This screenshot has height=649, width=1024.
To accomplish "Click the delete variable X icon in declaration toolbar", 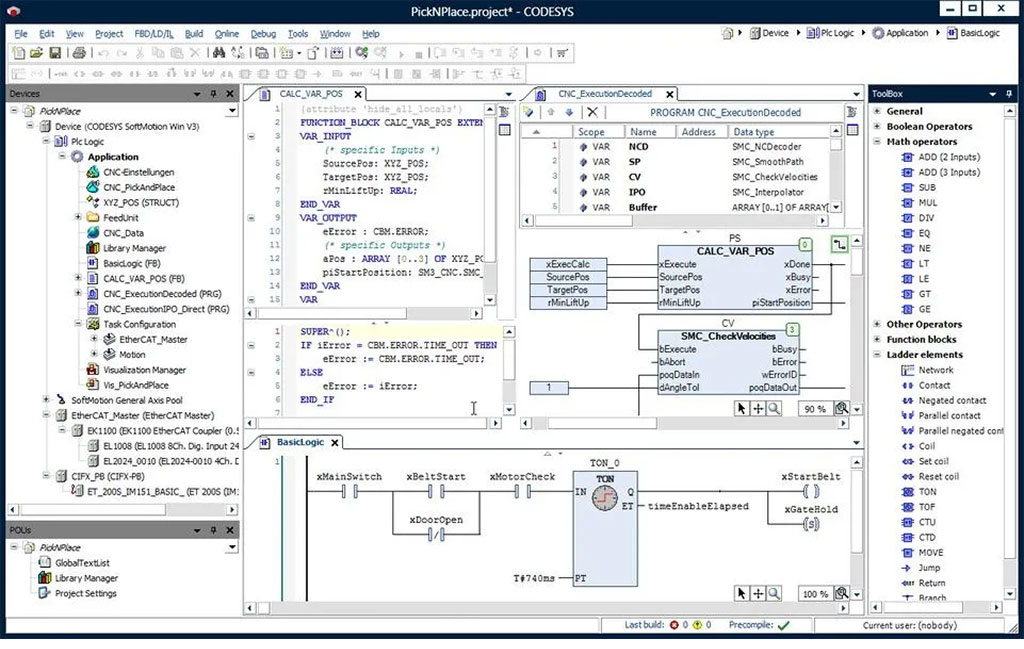I will click(x=592, y=112).
